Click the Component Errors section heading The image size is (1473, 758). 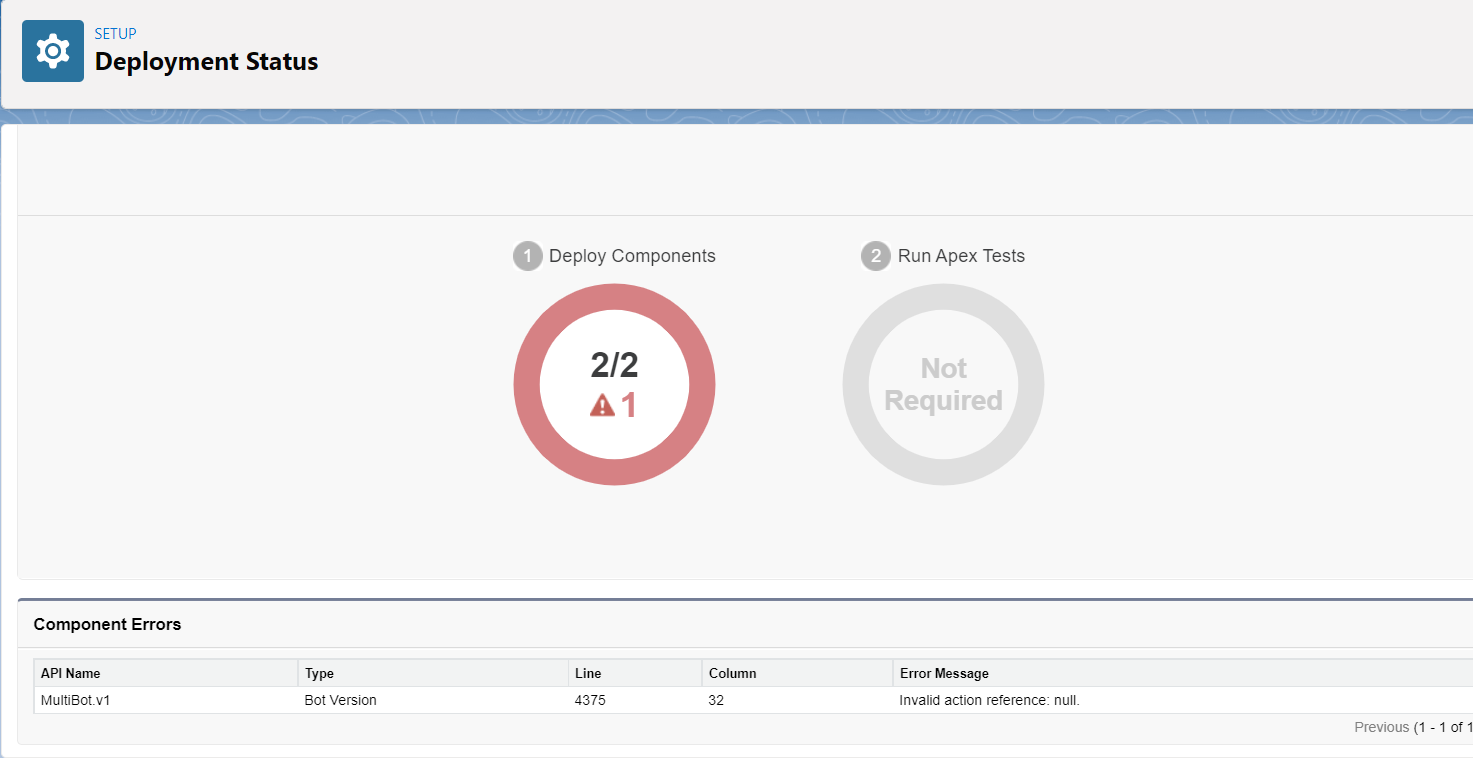click(108, 624)
